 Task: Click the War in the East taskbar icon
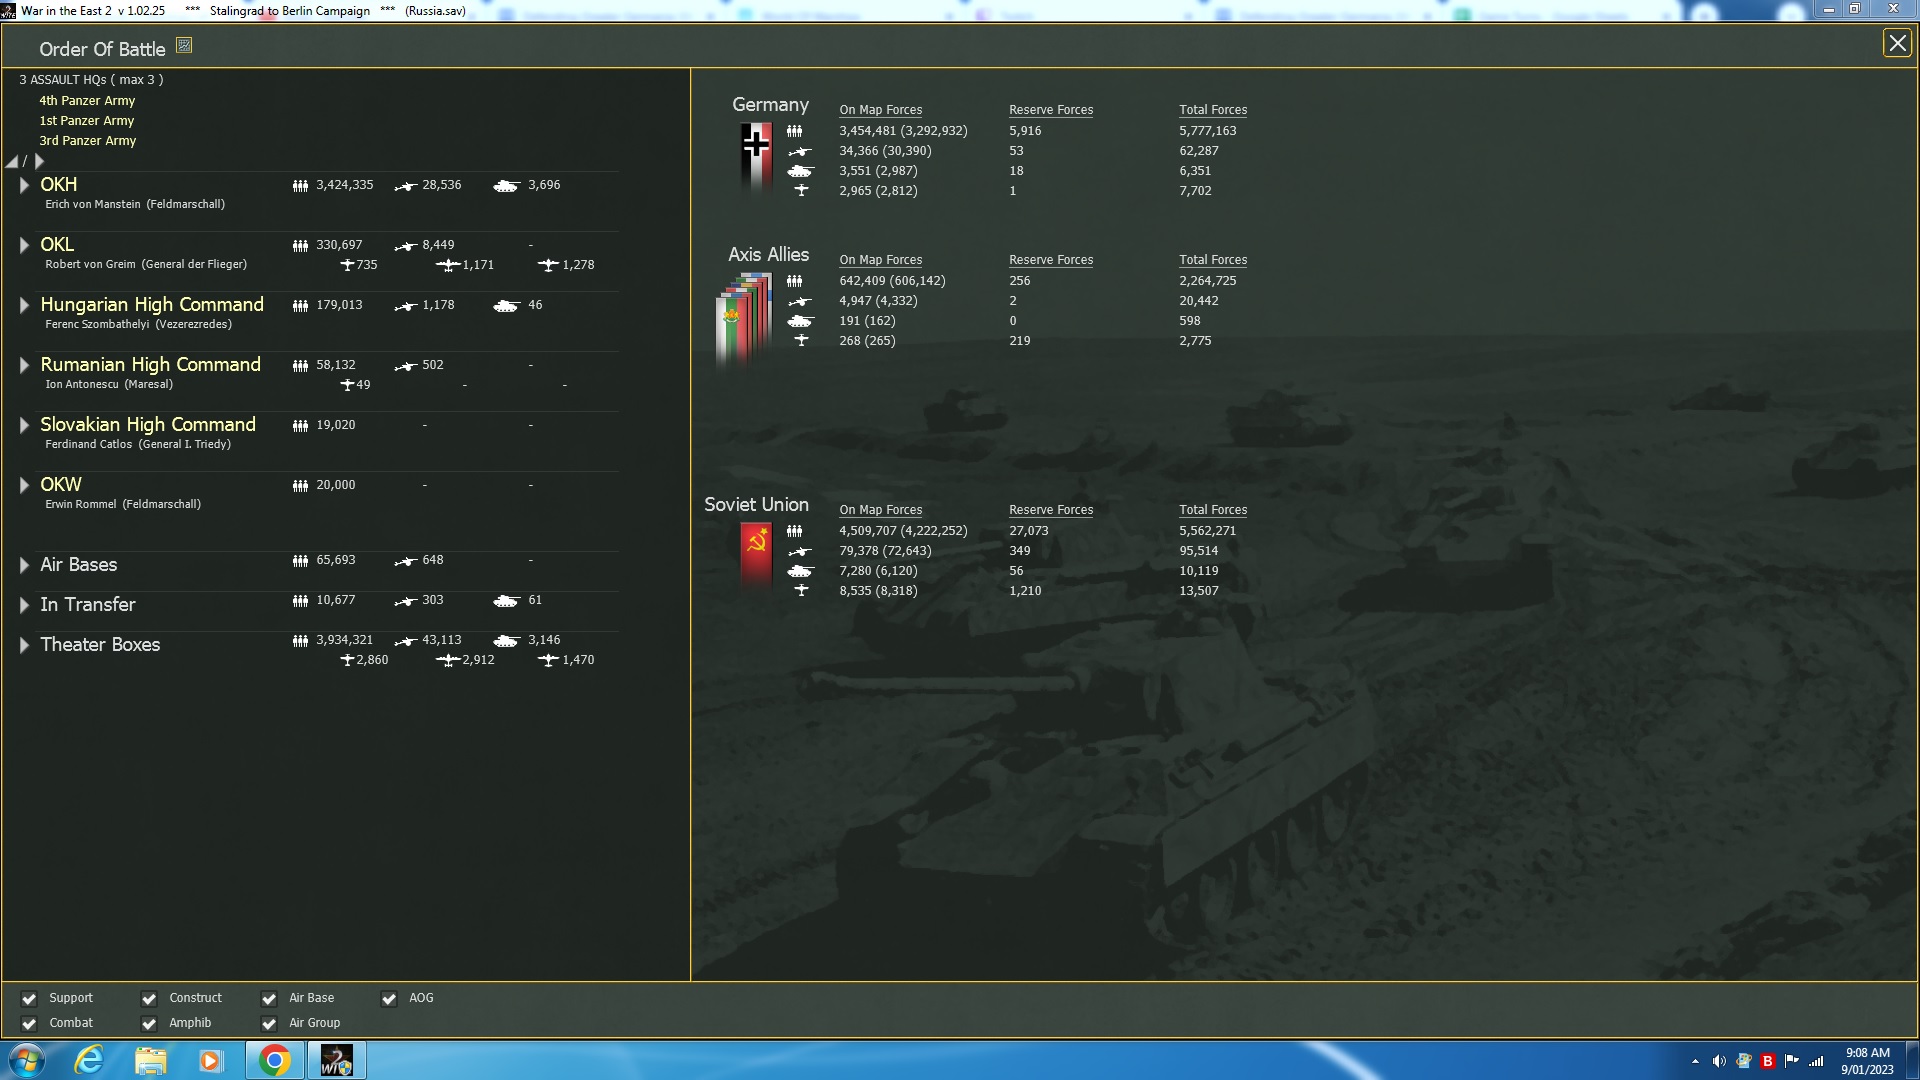tap(336, 1060)
